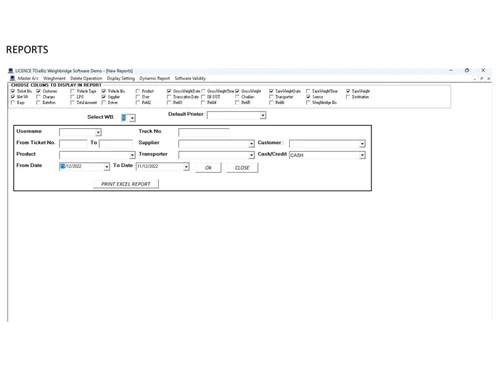Uncheck the Net Wt column checkbox
Image resolution: width=500 pixels, height=375 pixels.
click(13, 97)
